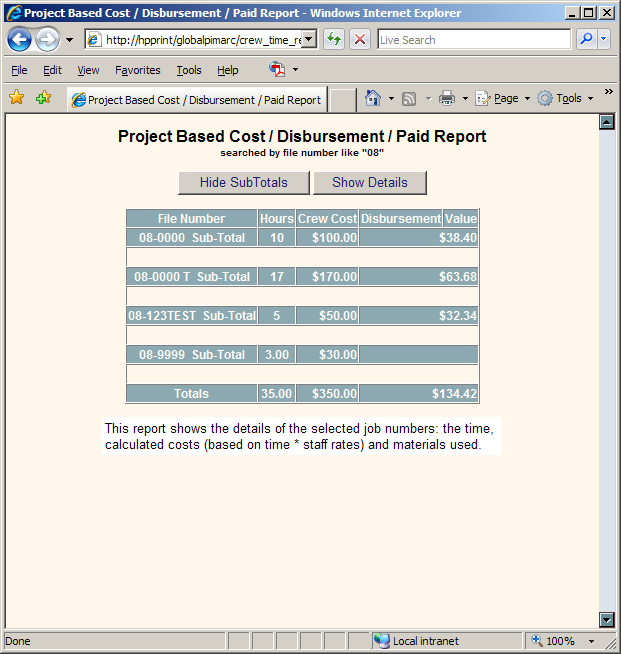
Task: Open the Adobe PDF dropdown arrow
Action: tap(295, 69)
